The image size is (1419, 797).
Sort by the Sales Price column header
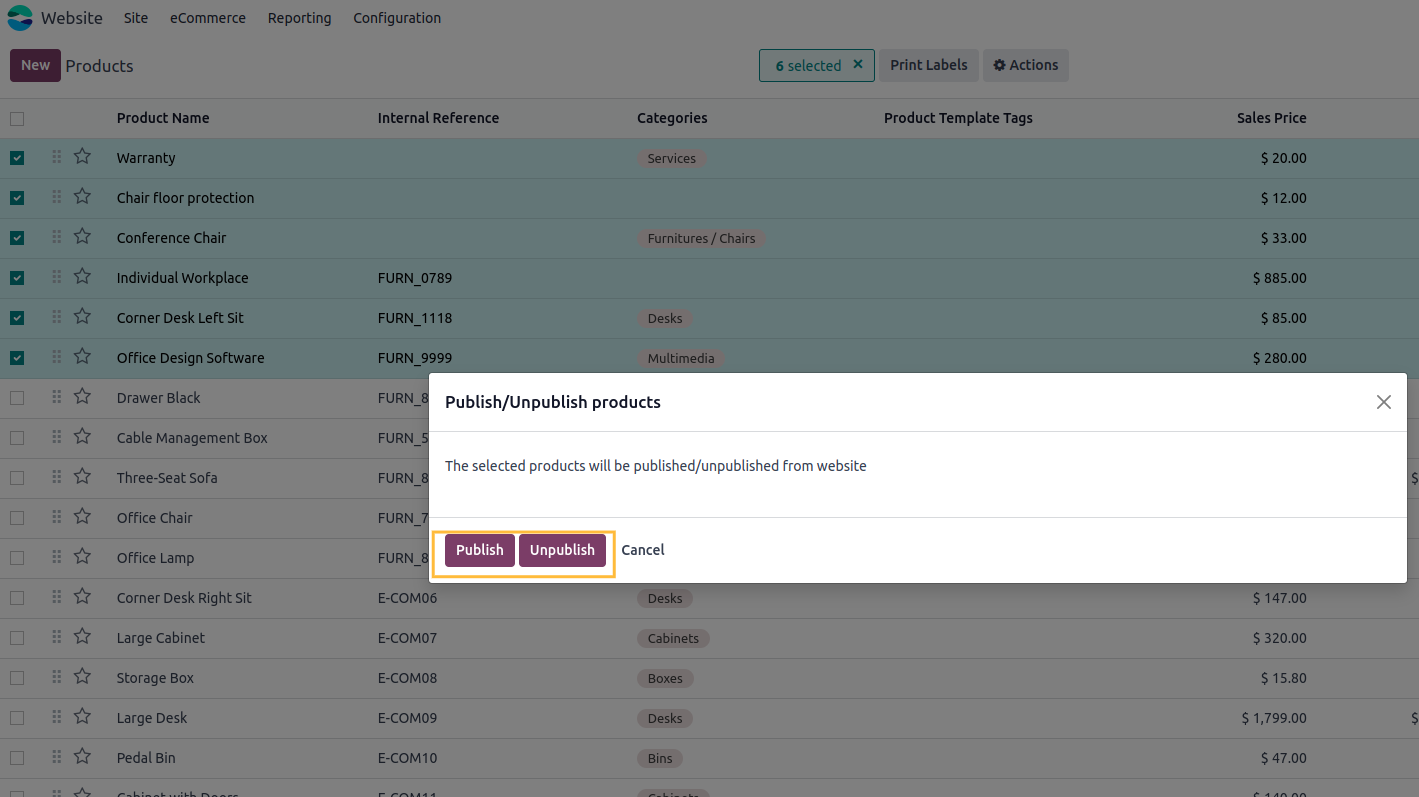click(1270, 118)
